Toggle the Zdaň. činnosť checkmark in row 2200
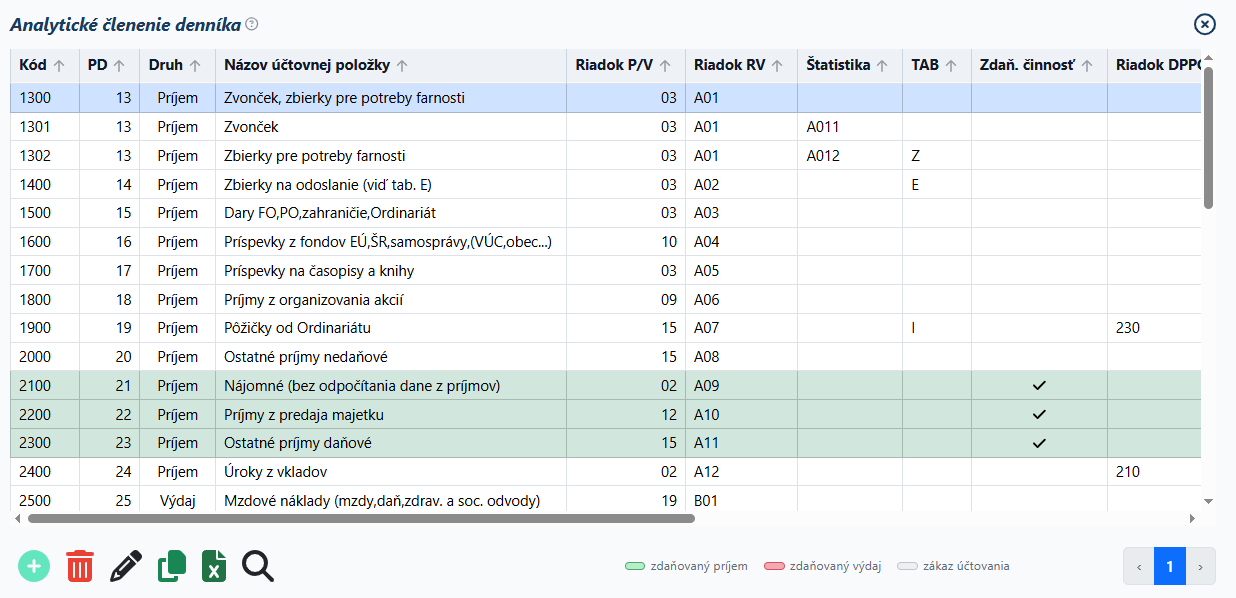Image resolution: width=1236 pixels, height=598 pixels. pos(1039,414)
